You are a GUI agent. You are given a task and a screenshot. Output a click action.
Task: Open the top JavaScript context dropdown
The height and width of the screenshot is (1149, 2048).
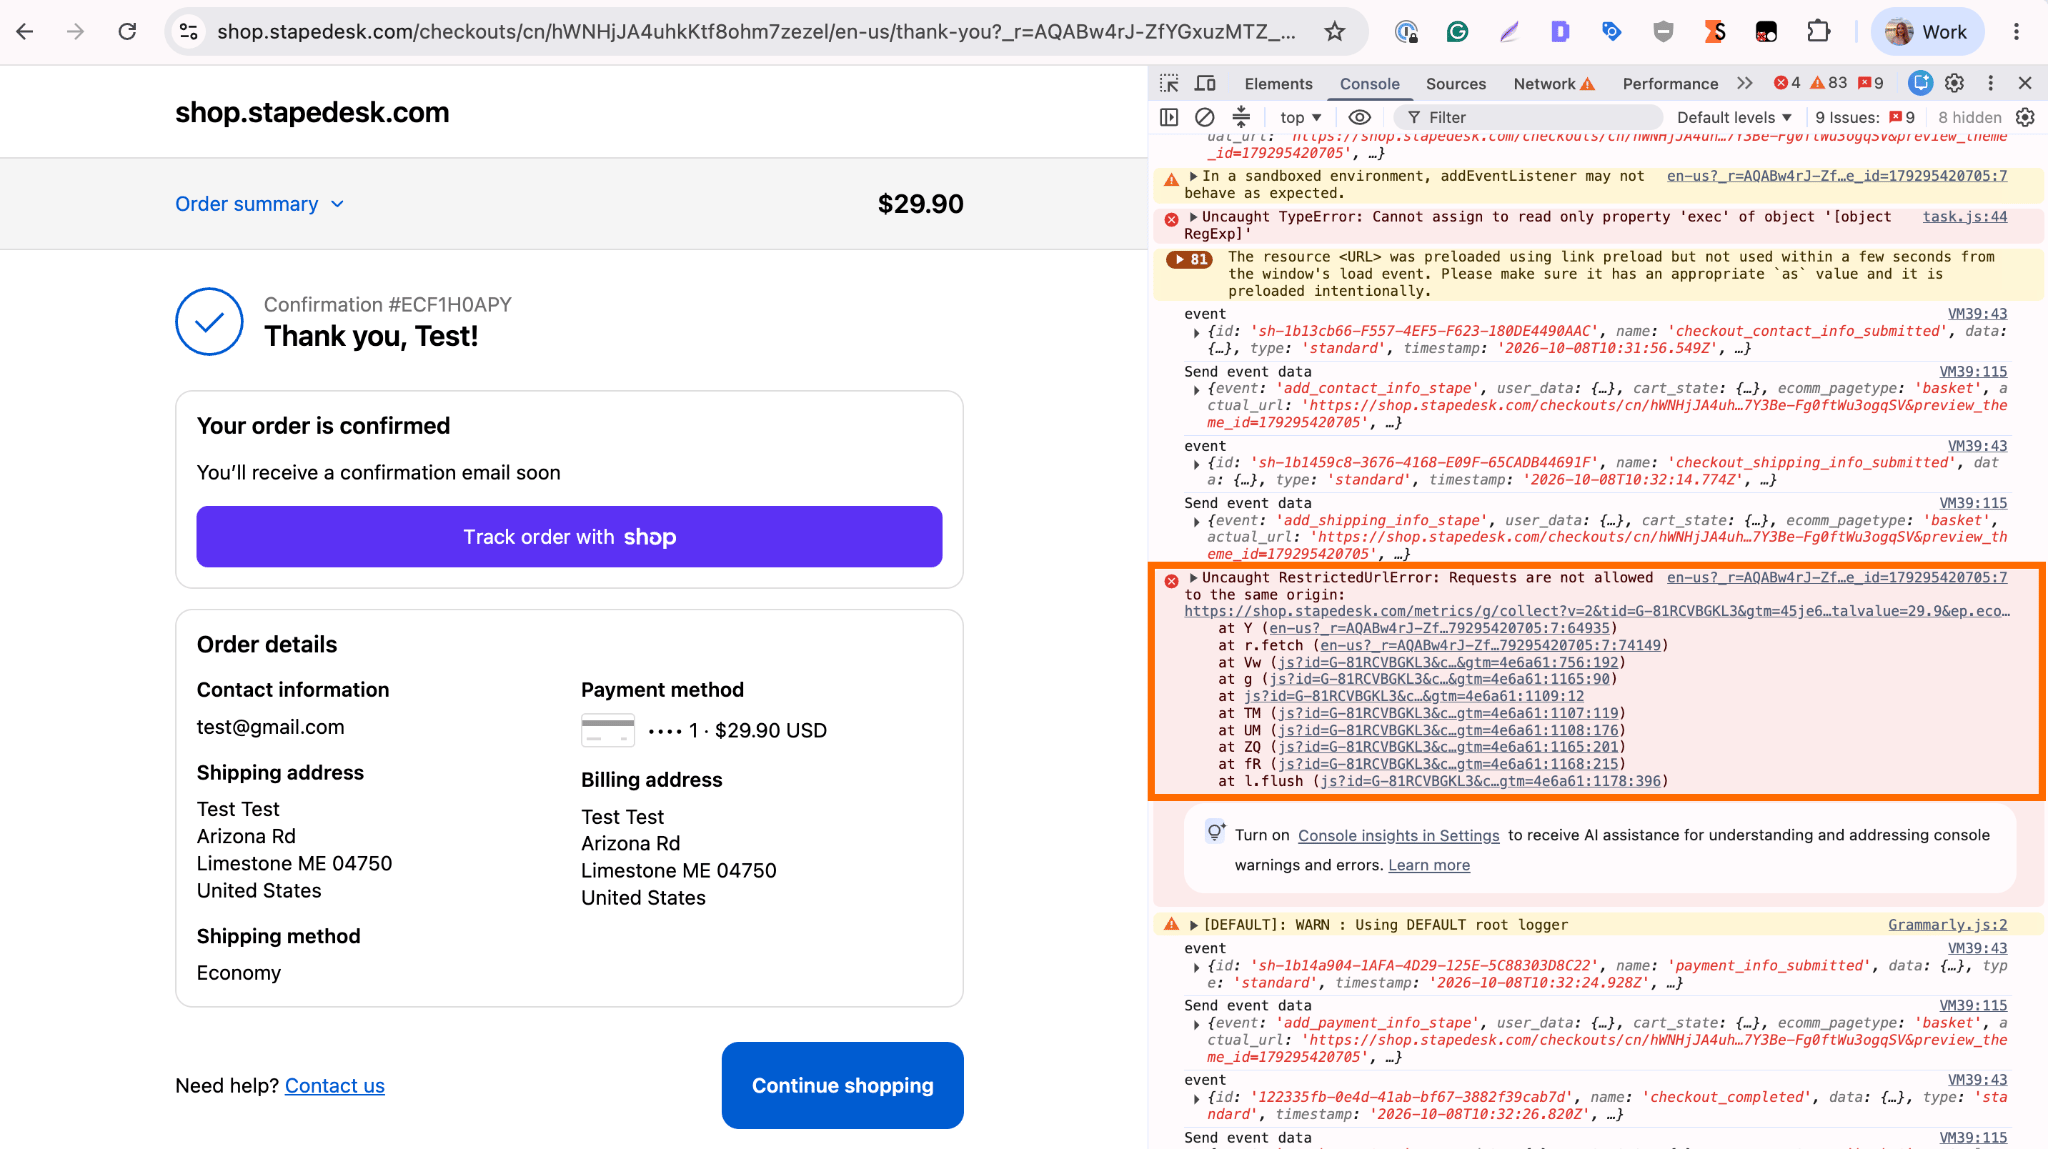1300,117
